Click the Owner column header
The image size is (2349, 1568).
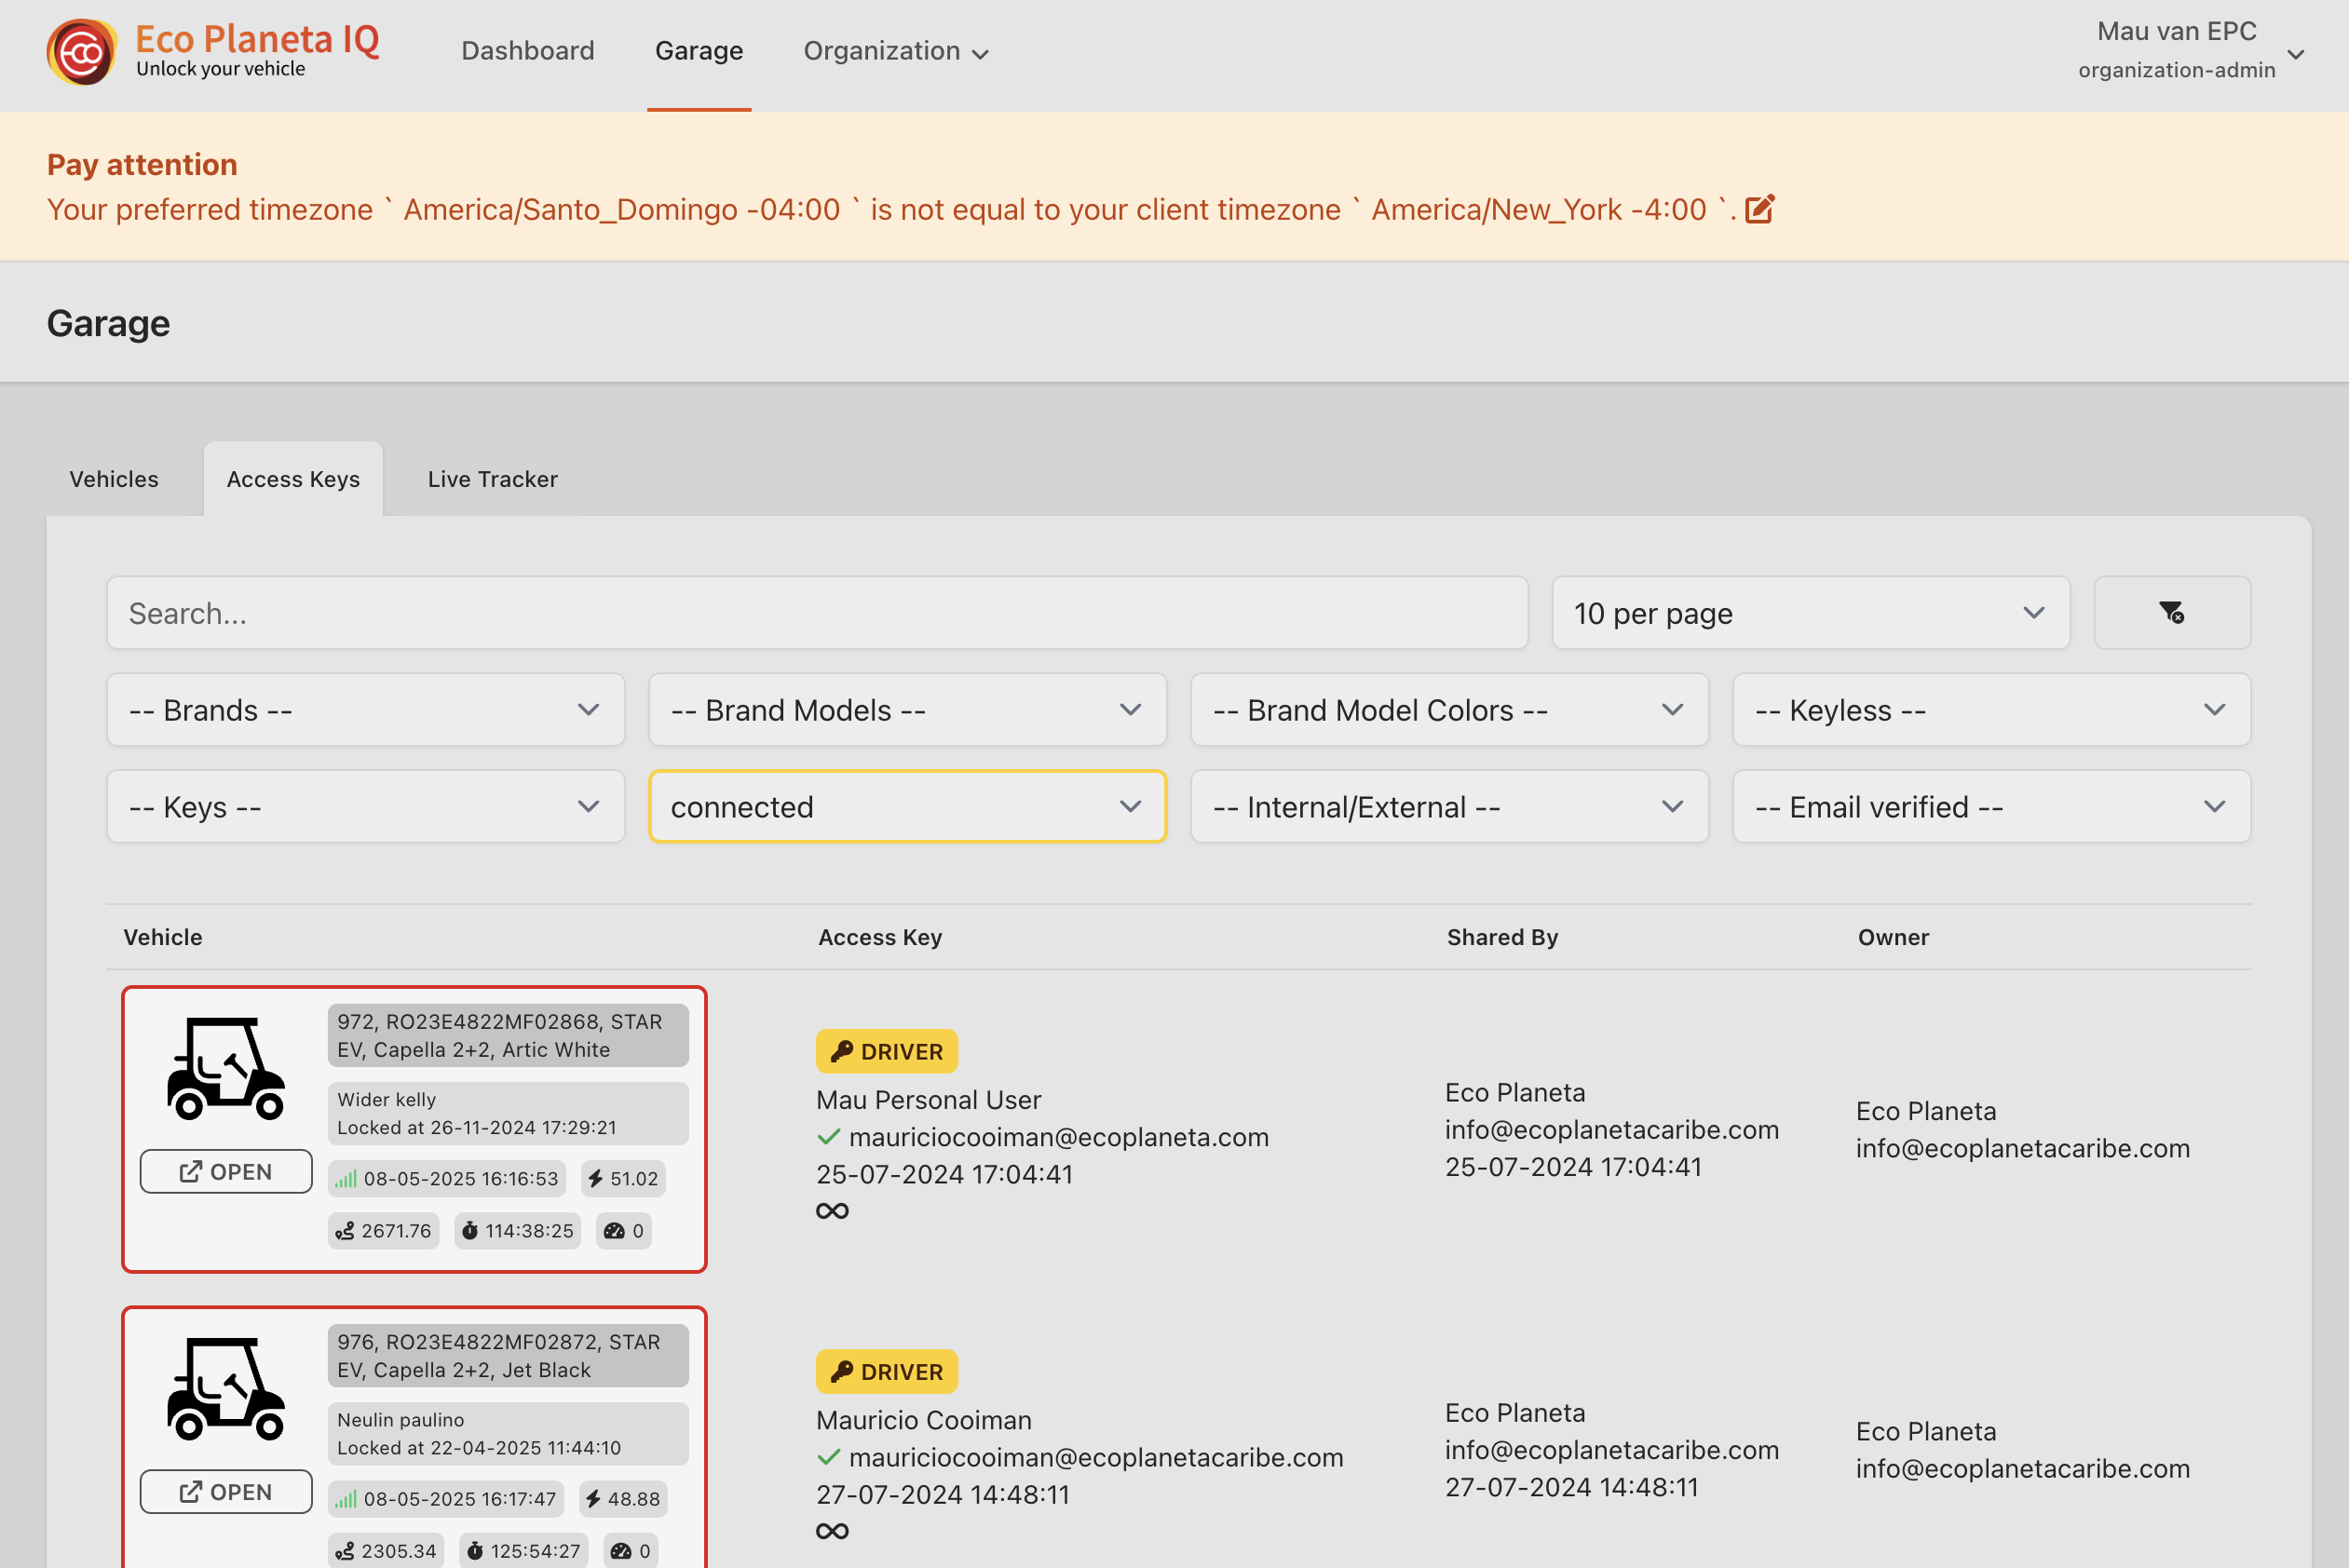(1893, 938)
